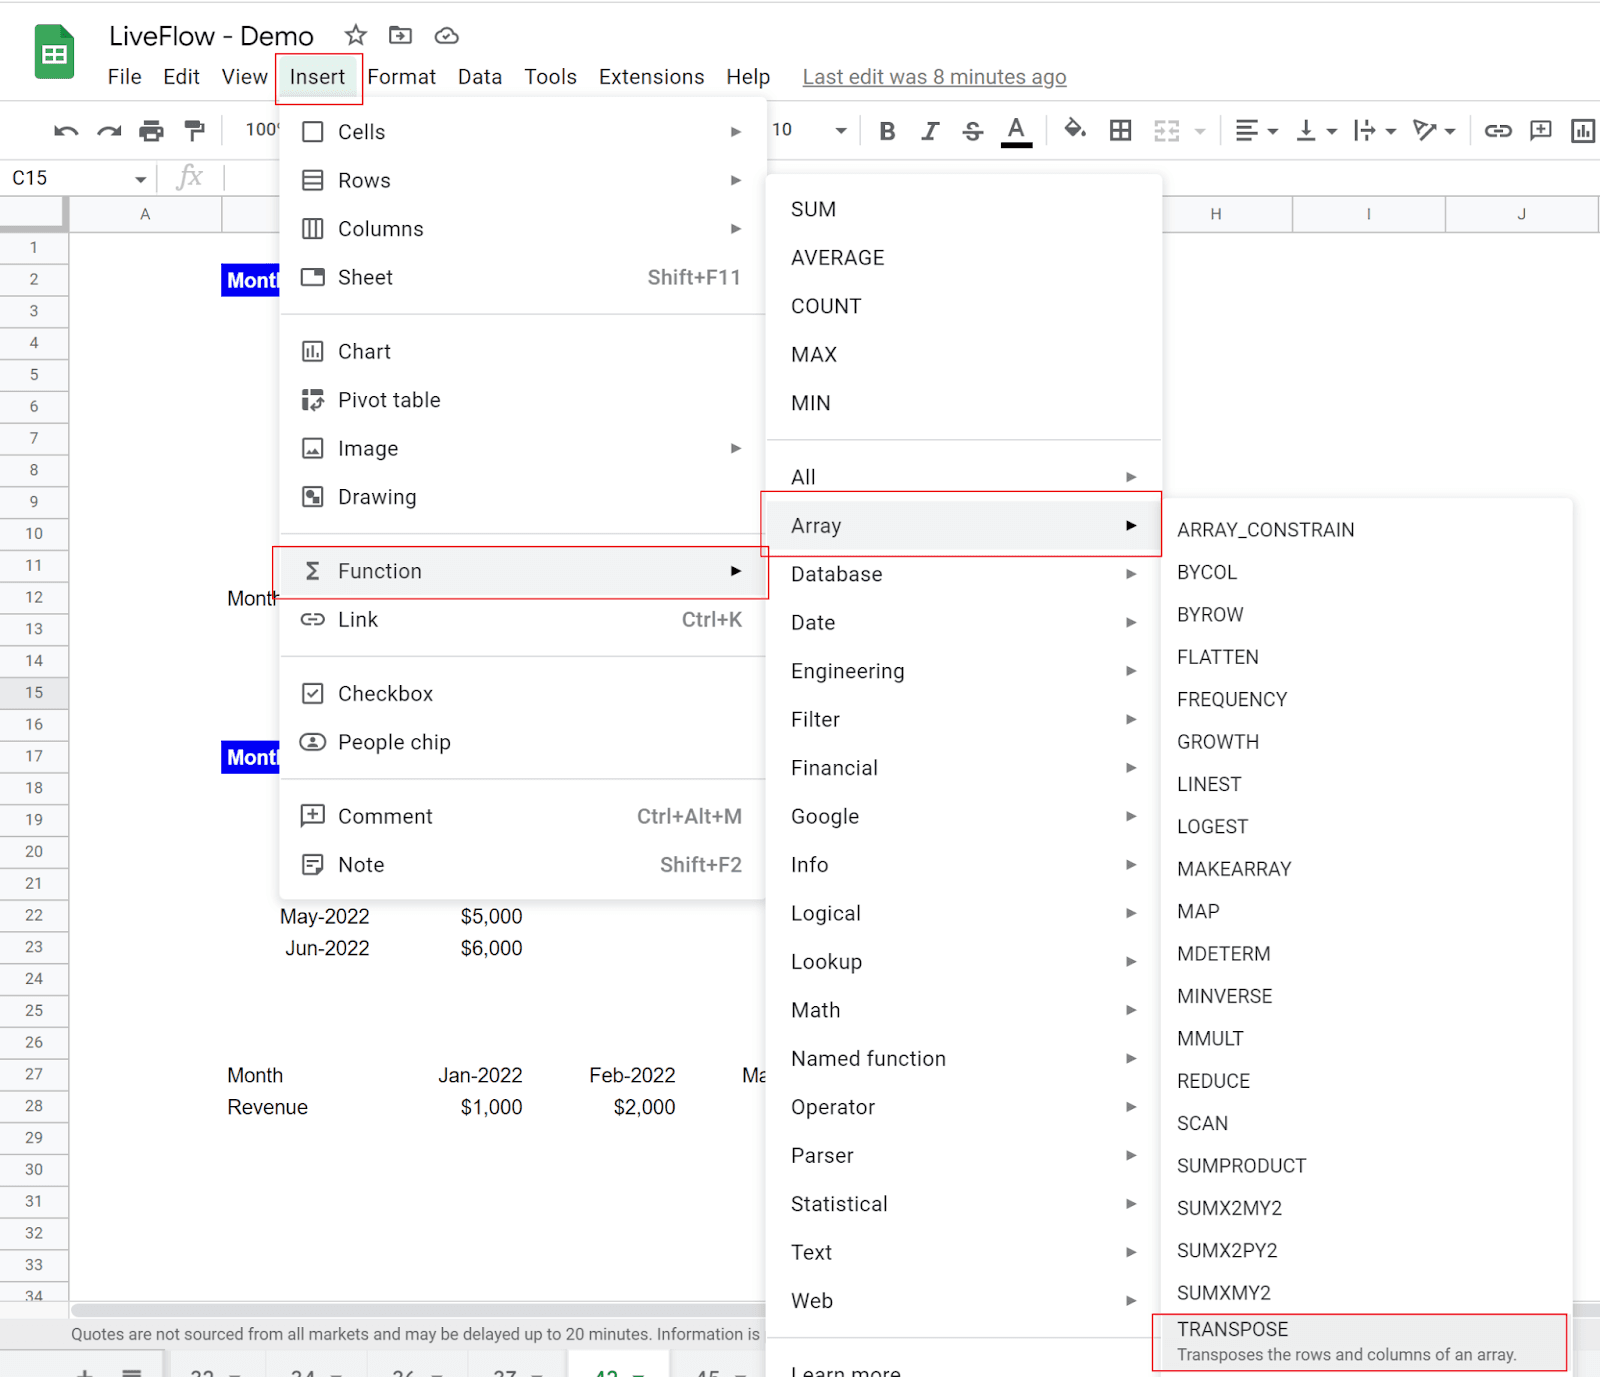
Task: Open the font size dropdown arrow
Action: (841, 130)
